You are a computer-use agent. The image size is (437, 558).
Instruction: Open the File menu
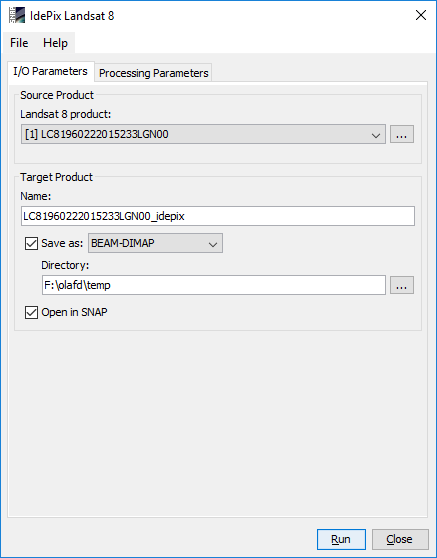[19, 43]
